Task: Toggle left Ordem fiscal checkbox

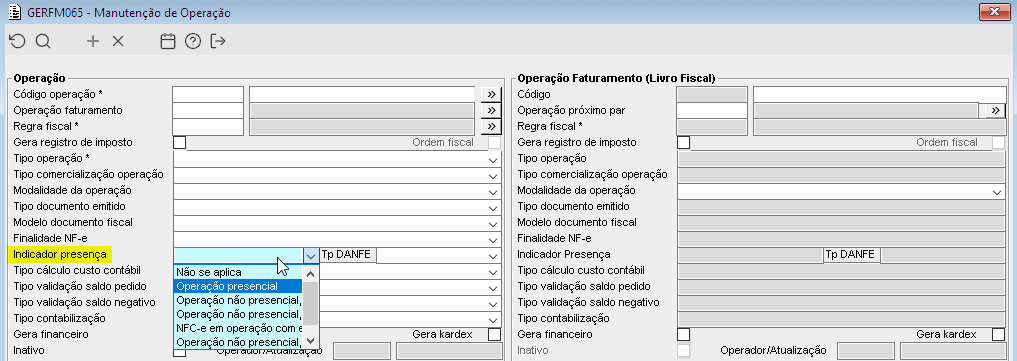Action: (x=495, y=142)
